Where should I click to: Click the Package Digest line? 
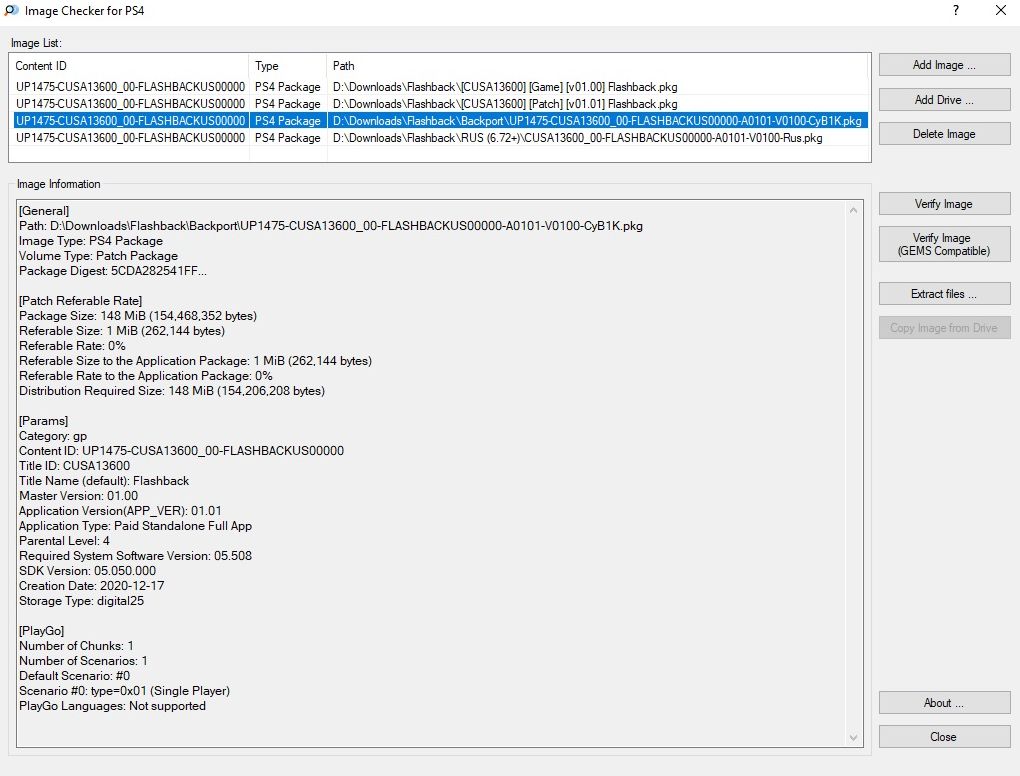click(x=113, y=271)
